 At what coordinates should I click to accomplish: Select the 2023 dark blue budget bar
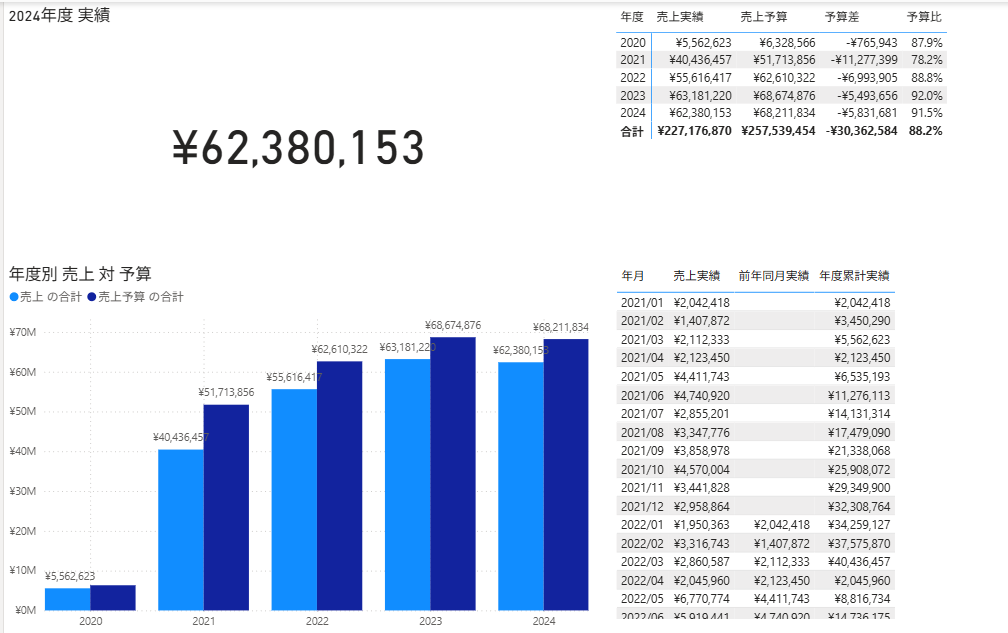coord(453,473)
